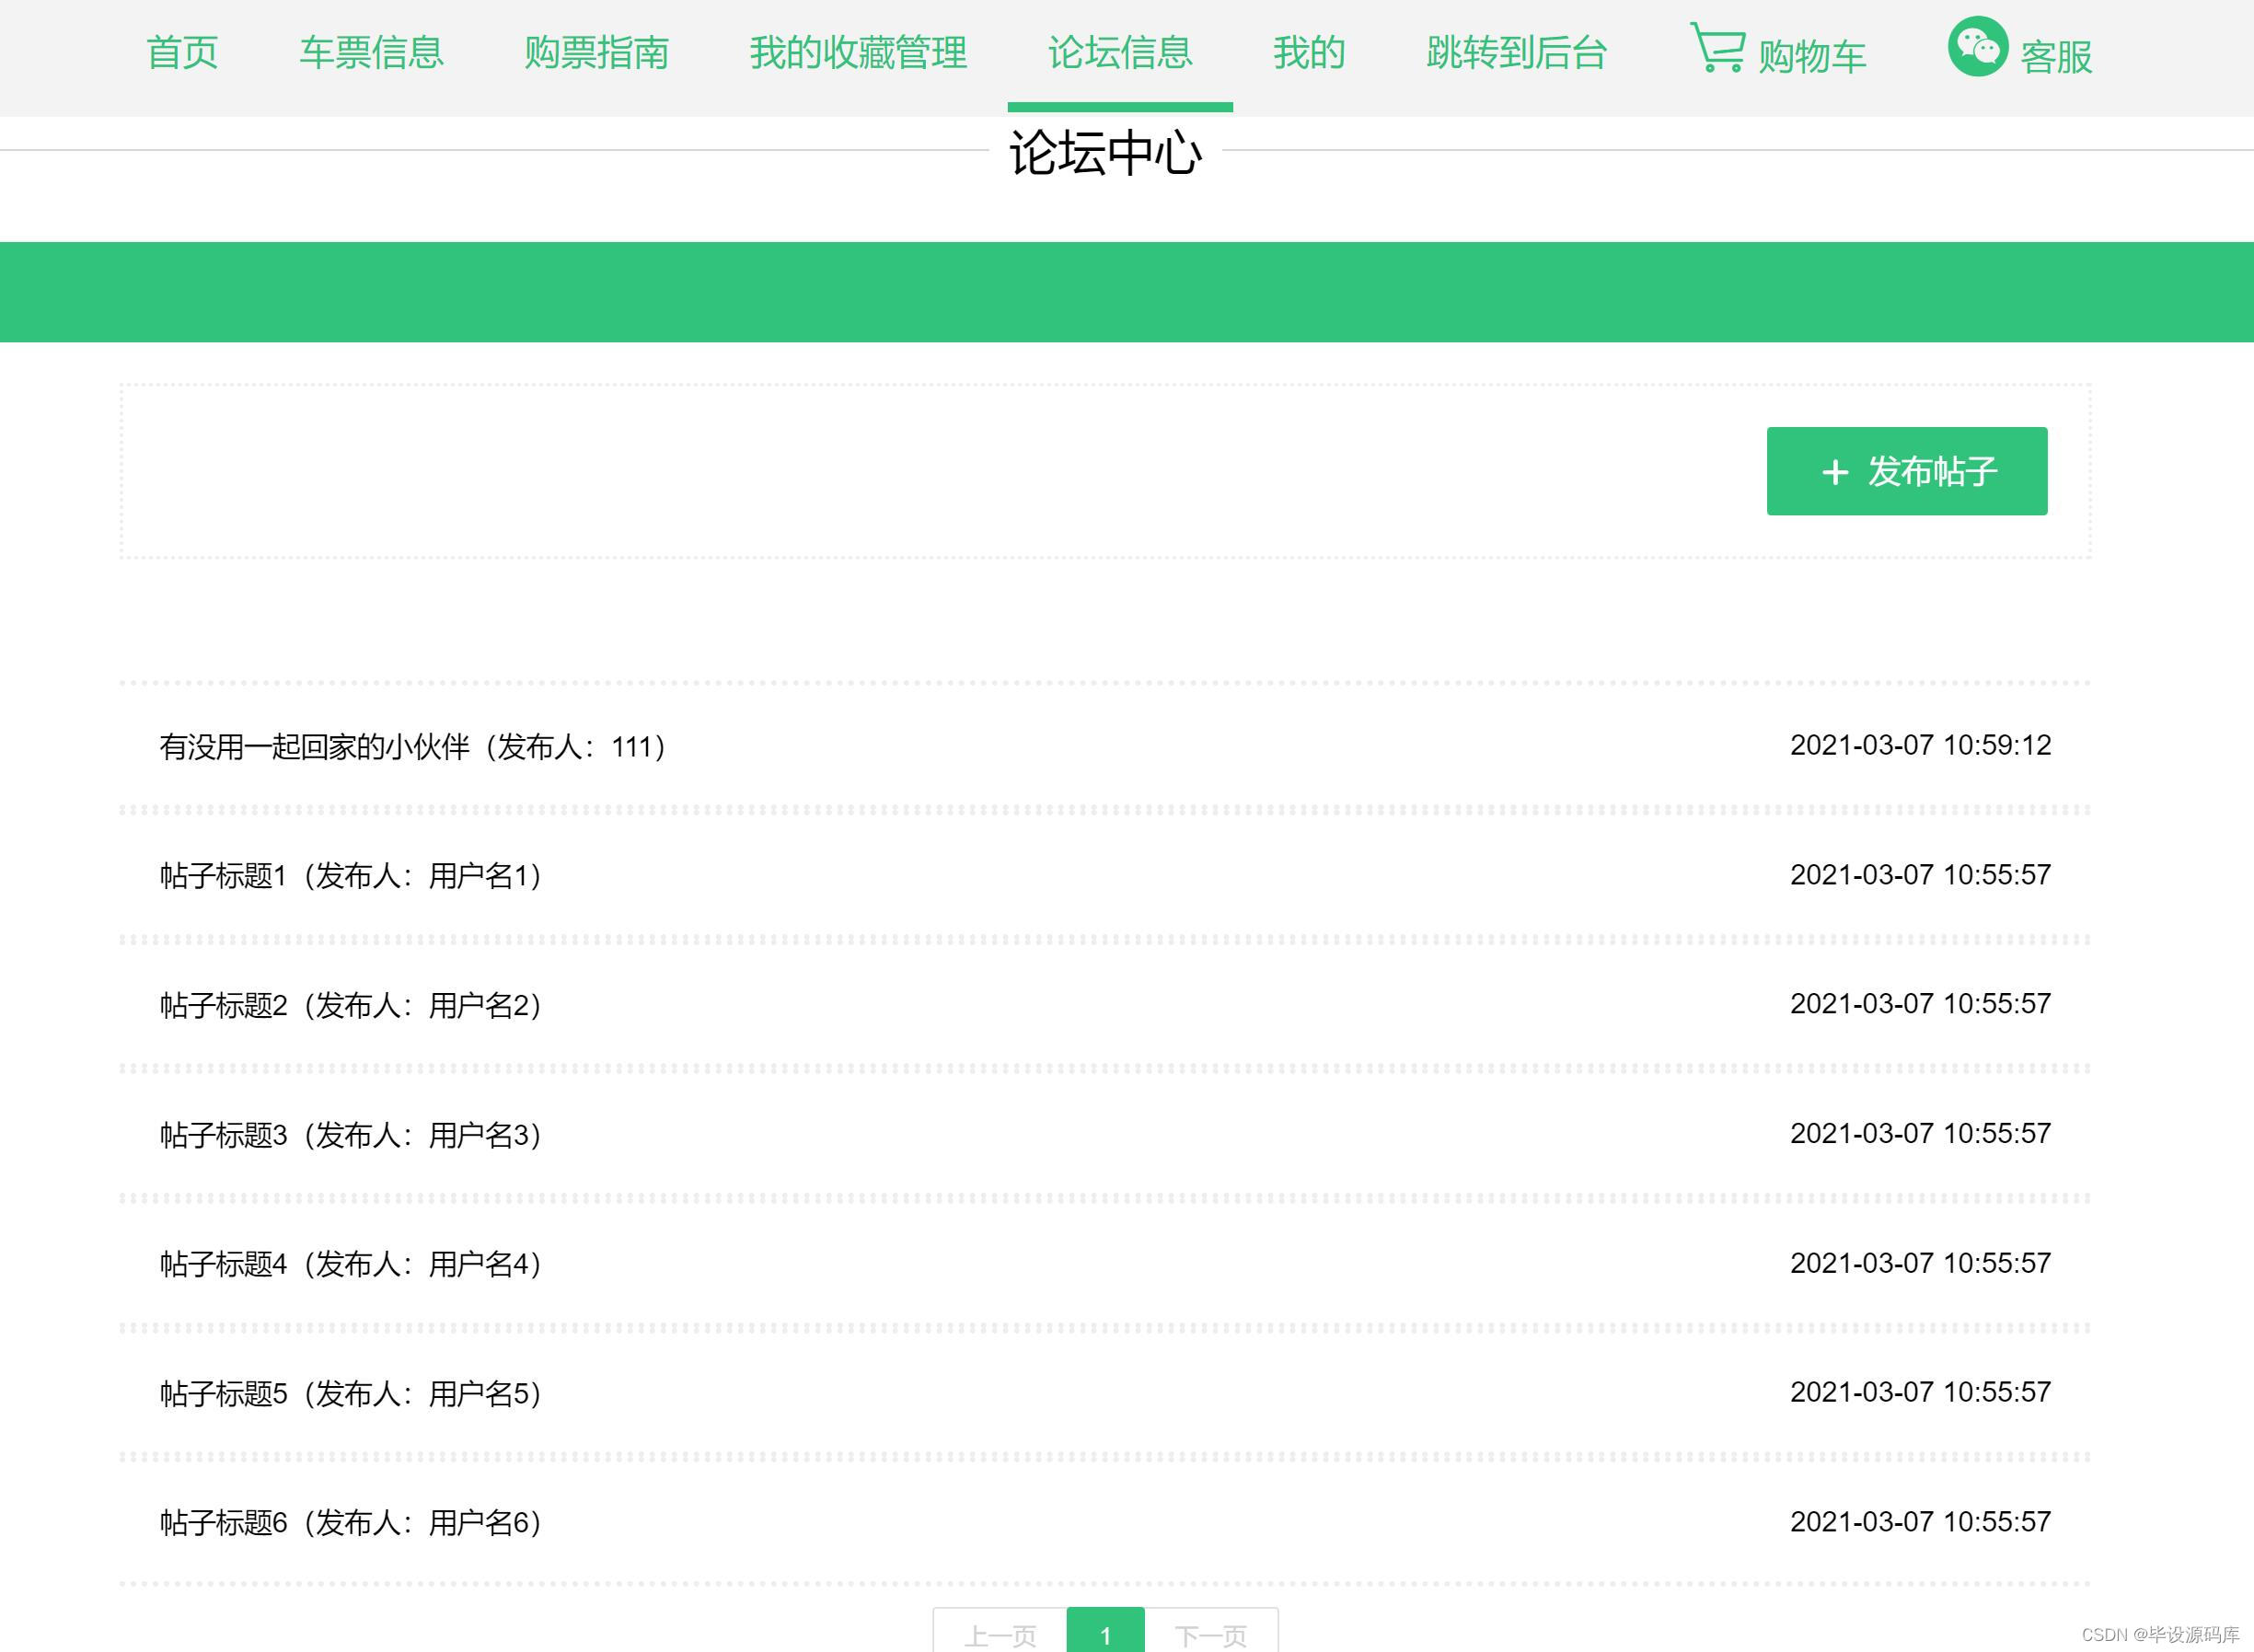Click the 上一页 pagination control
This screenshot has width=2254, height=1652.
[1000, 1636]
